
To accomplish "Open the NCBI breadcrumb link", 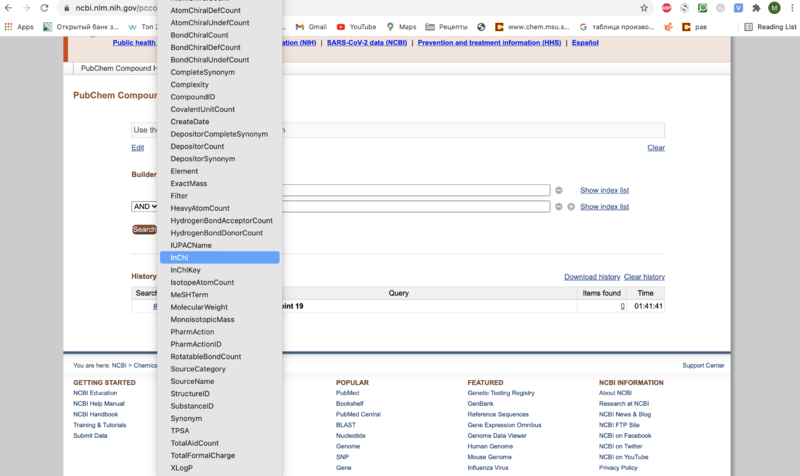I will pyautogui.click(x=119, y=365).
